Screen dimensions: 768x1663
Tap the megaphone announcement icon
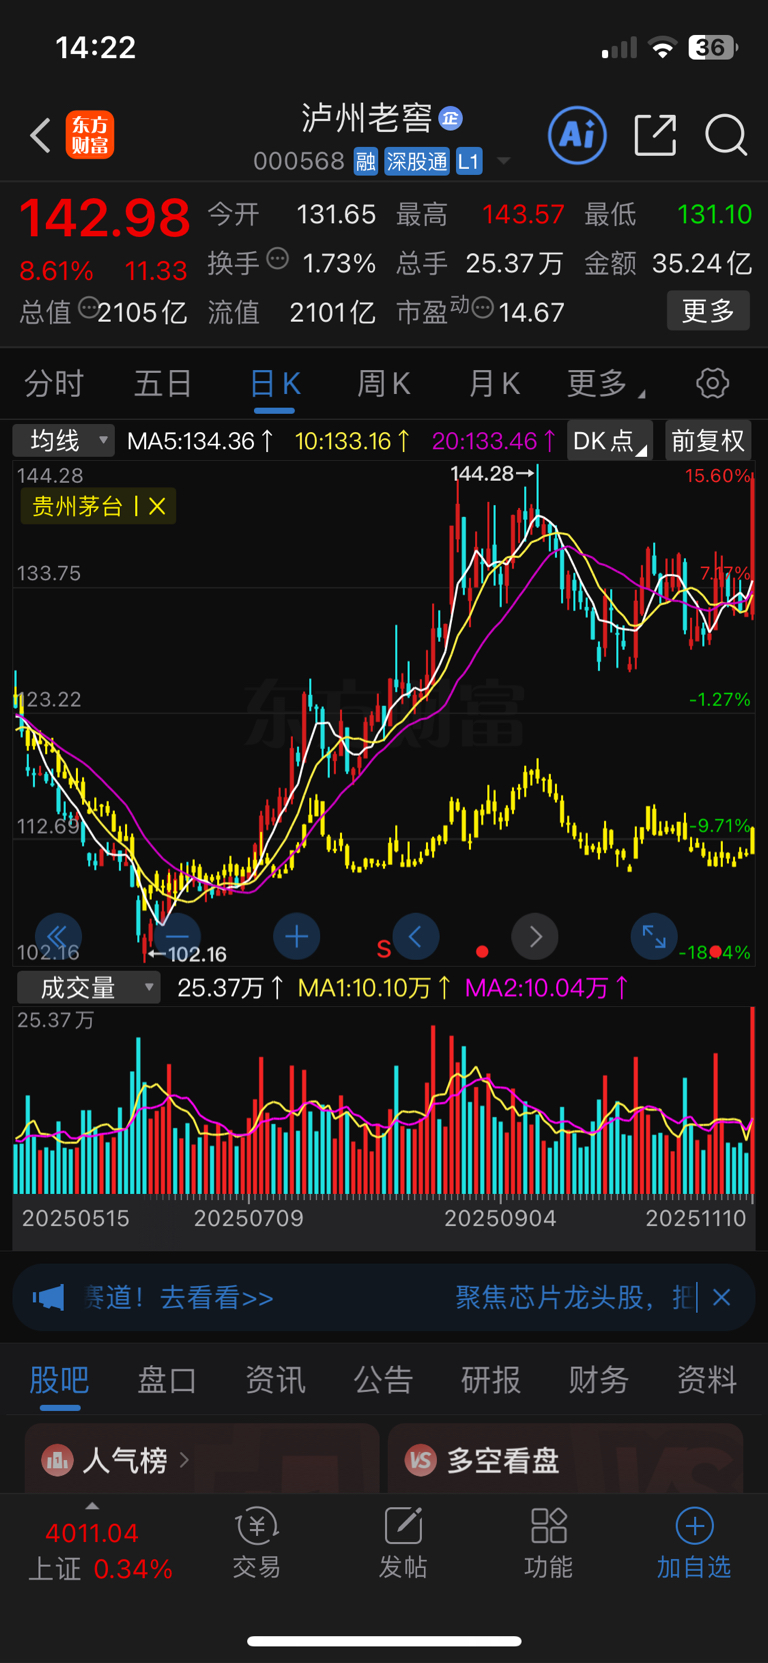pyautogui.click(x=48, y=1298)
